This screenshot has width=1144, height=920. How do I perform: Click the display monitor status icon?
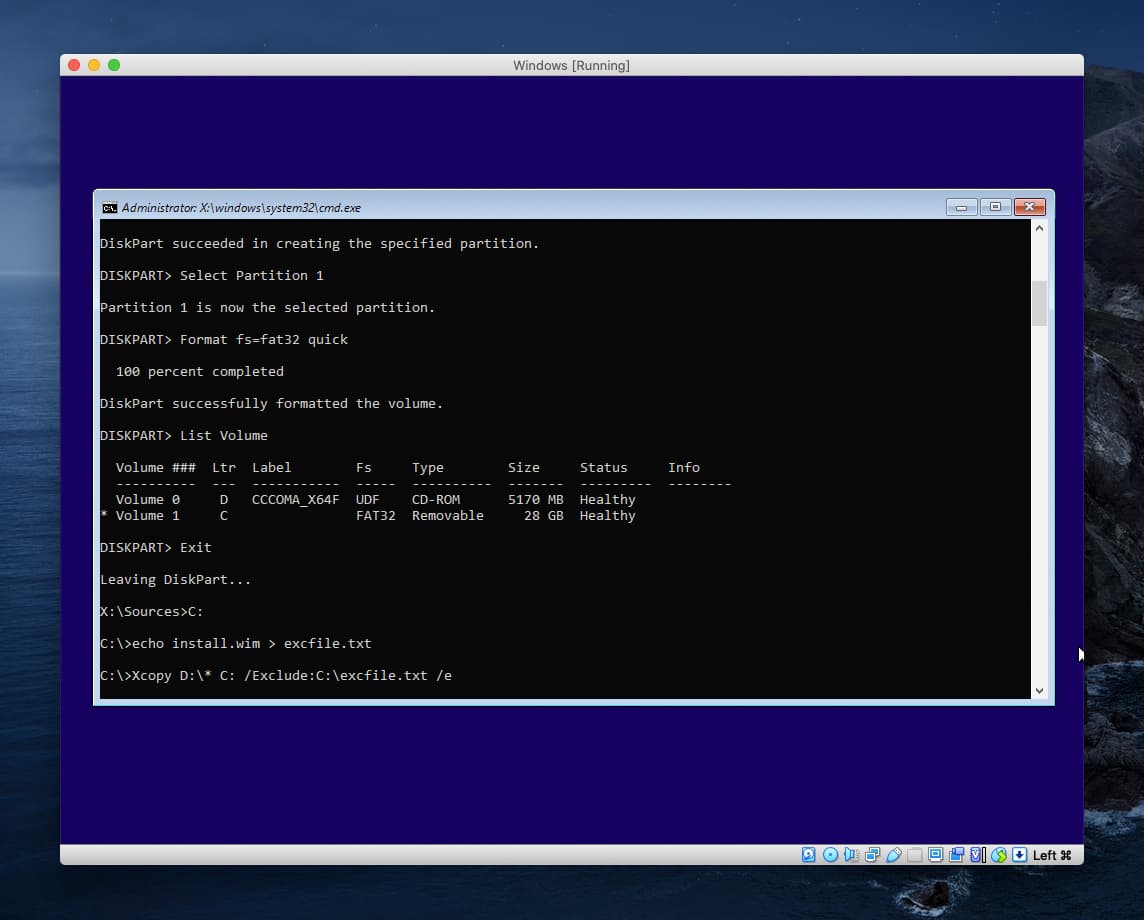click(935, 855)
